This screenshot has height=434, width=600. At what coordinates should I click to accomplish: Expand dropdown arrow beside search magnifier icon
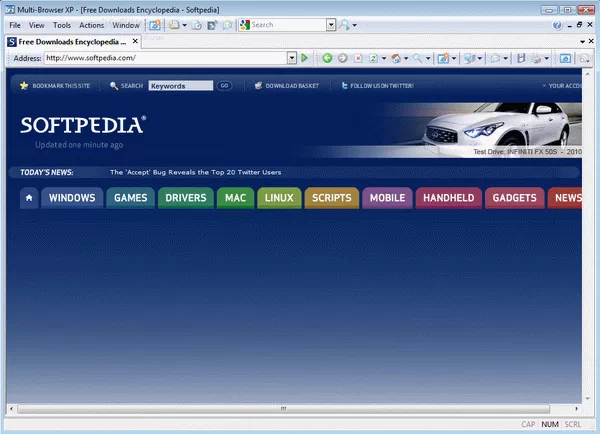pos(355,25)
